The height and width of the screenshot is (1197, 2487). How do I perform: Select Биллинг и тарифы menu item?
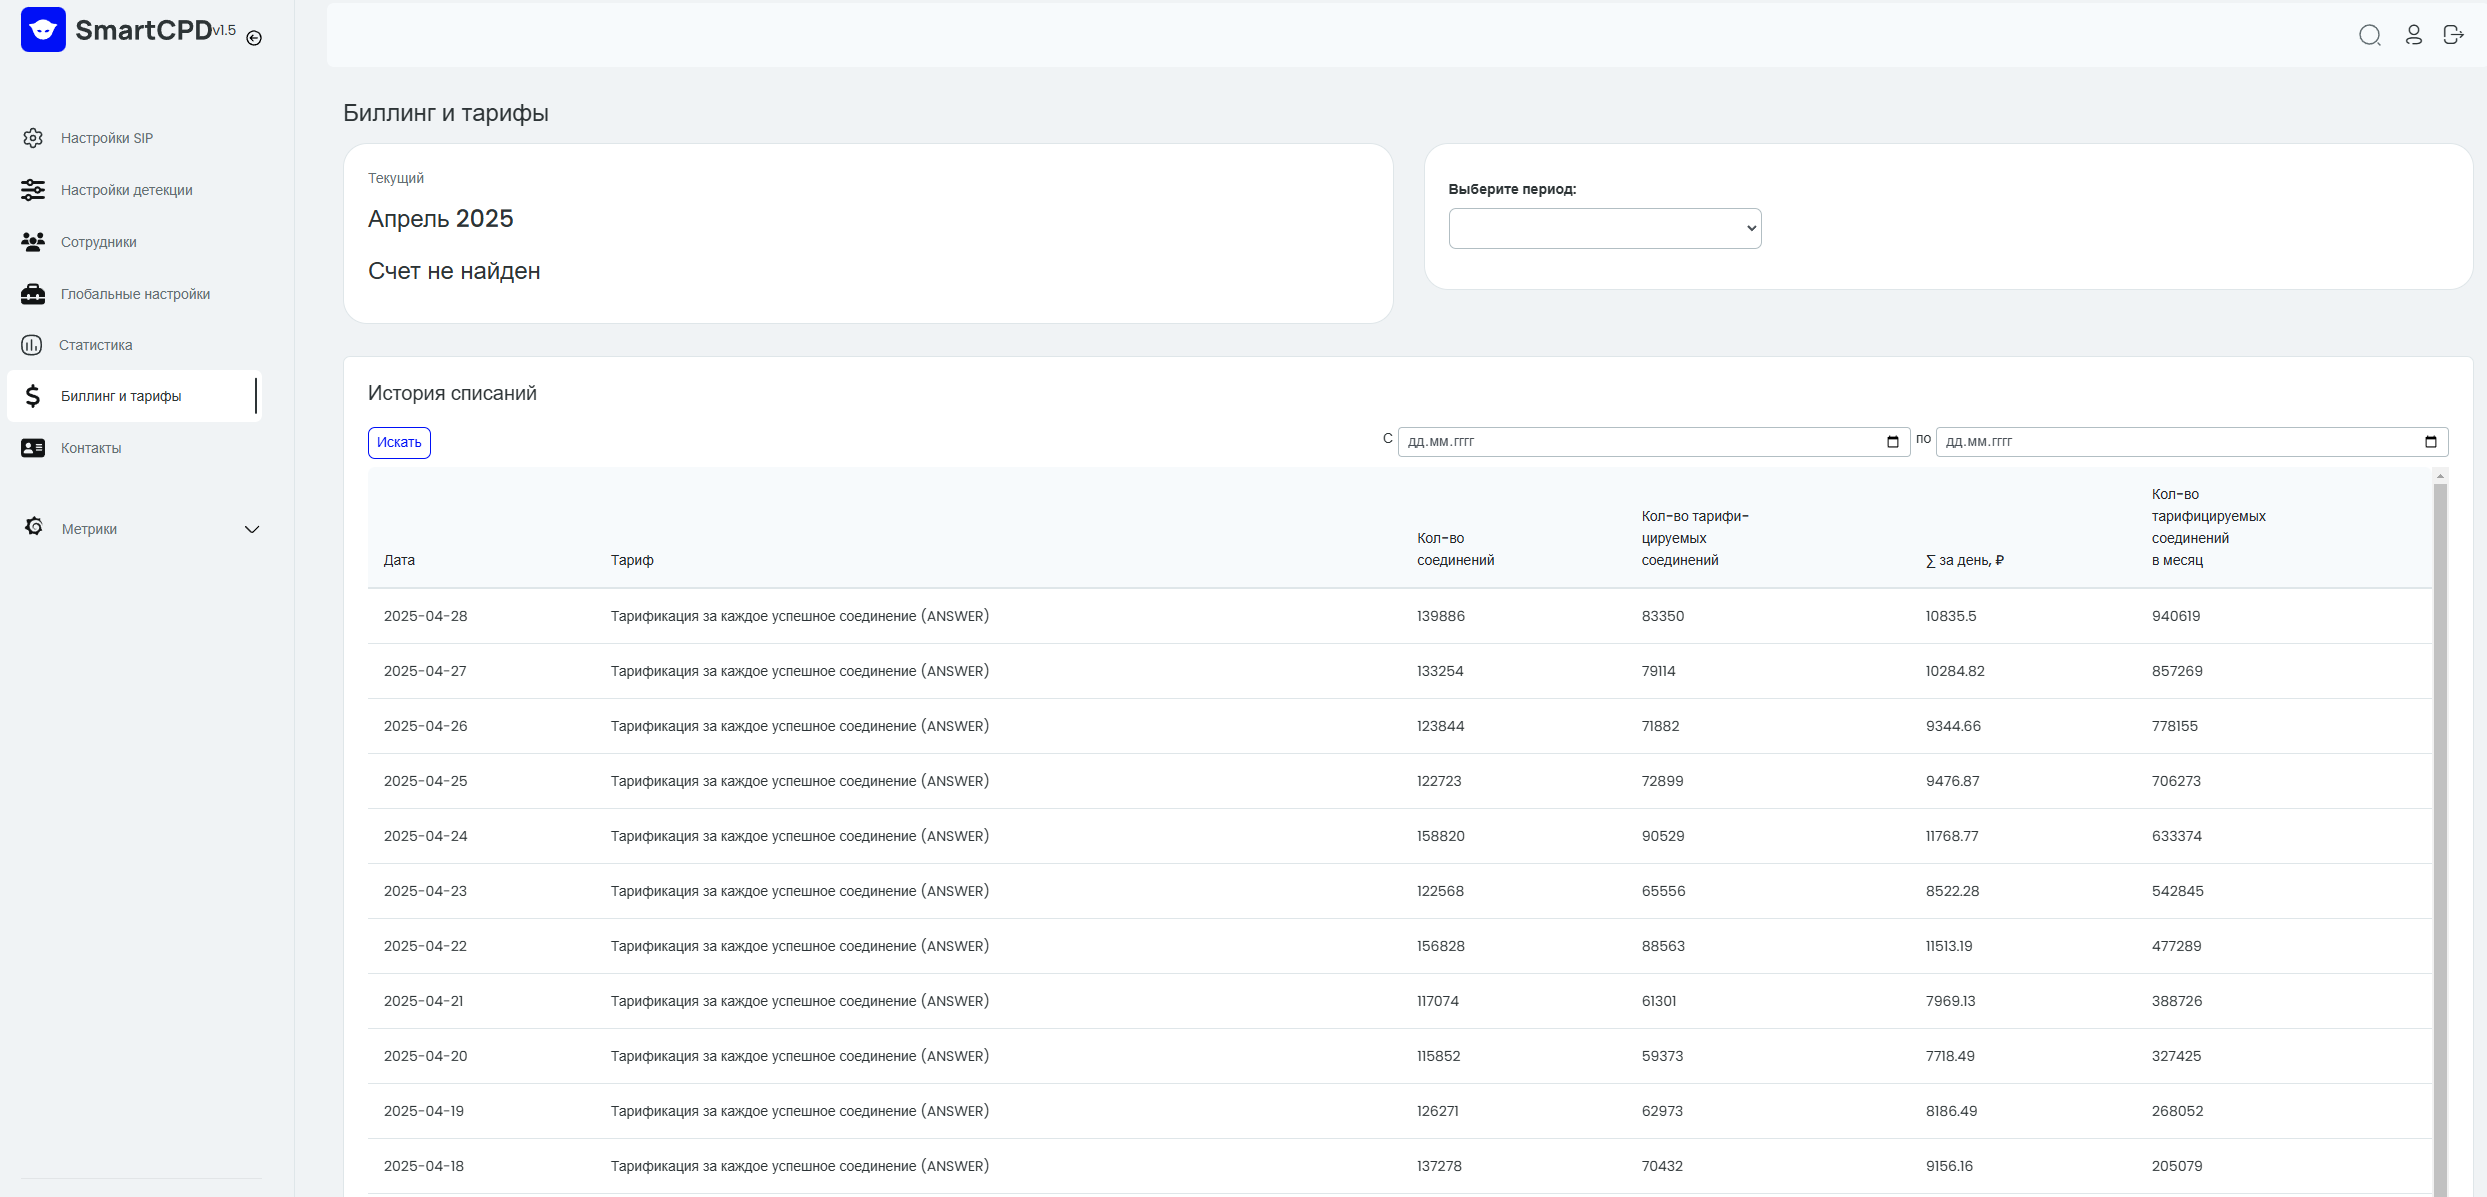134,396
